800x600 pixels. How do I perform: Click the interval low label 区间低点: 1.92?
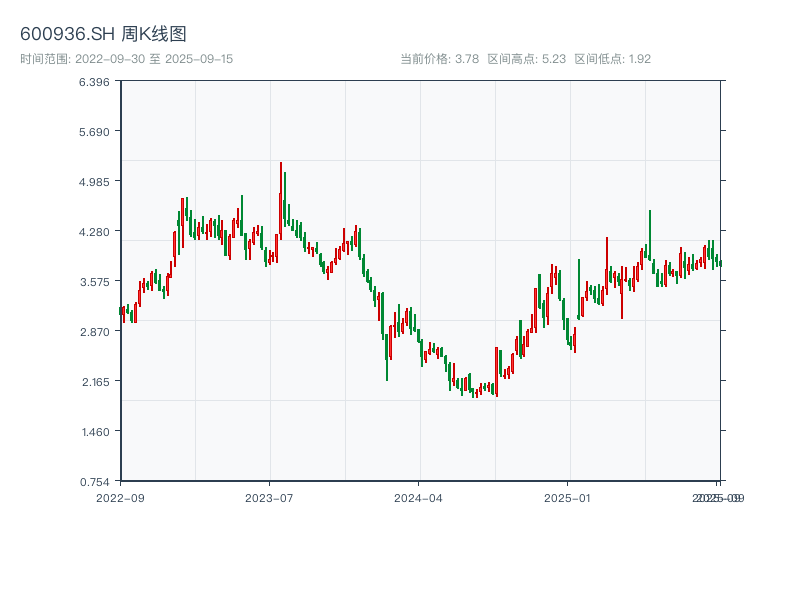612,59
